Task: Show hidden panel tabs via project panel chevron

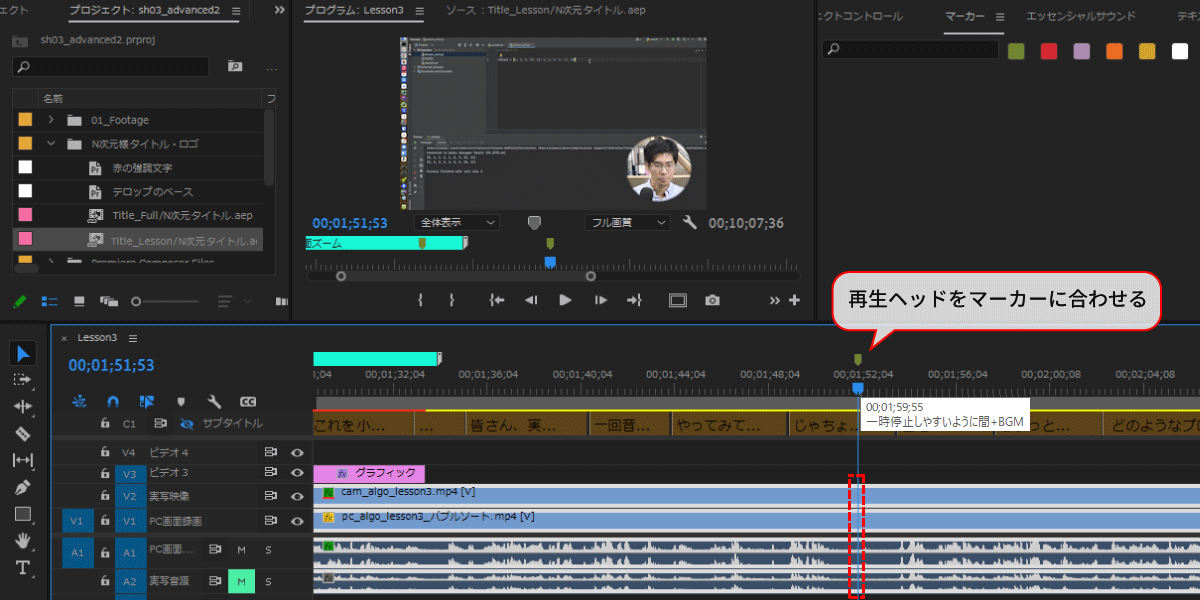Action: 279,12
